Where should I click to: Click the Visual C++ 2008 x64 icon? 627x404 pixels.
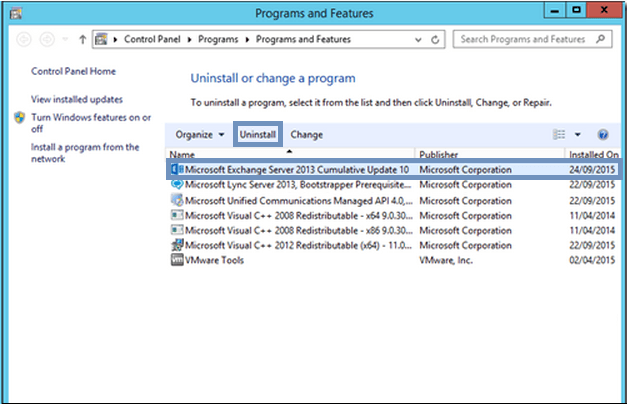(x=177, y=216)
